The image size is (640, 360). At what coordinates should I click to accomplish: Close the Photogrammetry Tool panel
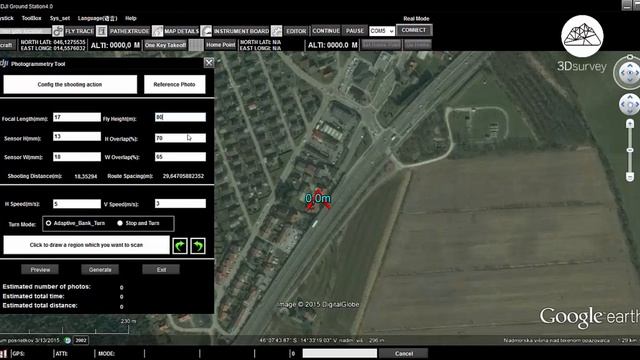point(209,62)
